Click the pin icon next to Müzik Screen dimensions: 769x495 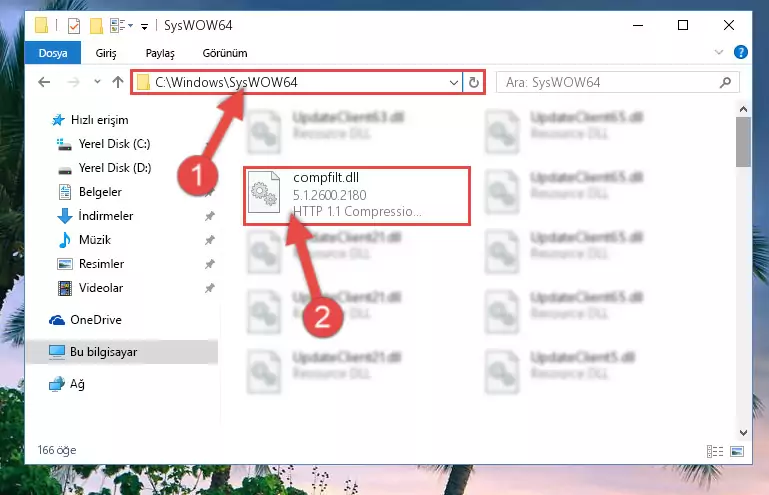point(209,240)
